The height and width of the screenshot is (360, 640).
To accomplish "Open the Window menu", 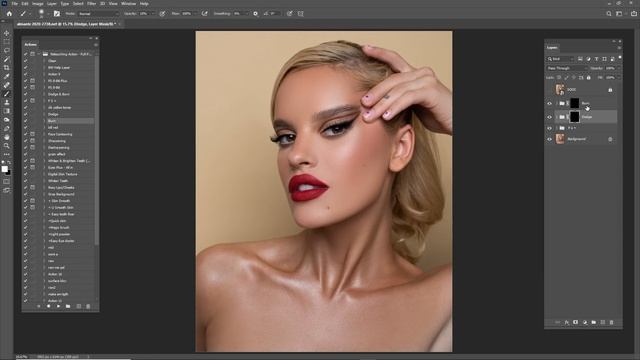I will tap(129, 4).
